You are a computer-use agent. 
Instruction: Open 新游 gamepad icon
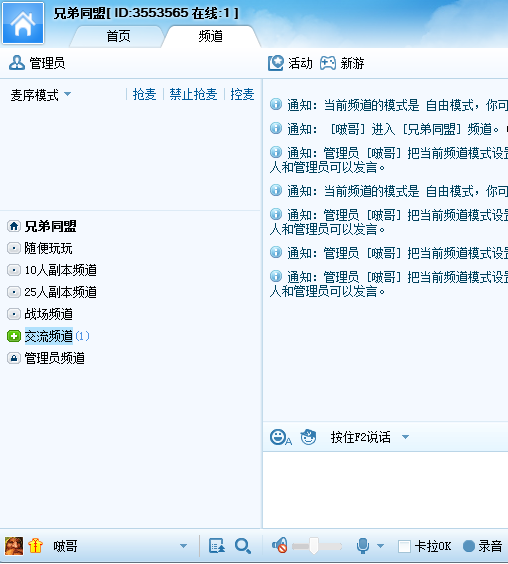pos(328,63)
